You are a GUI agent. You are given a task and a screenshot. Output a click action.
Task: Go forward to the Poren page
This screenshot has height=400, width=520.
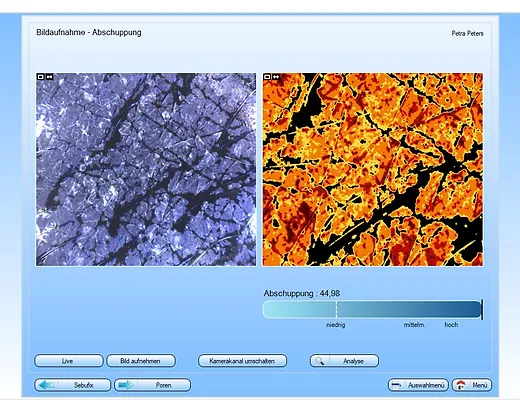click(x=152, y=385)
